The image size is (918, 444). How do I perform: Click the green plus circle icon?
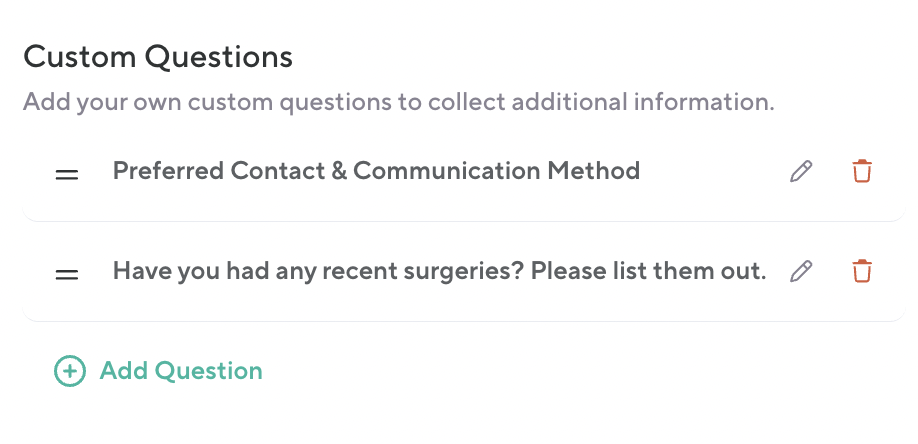pyautogui.click(x=69, y=372)
